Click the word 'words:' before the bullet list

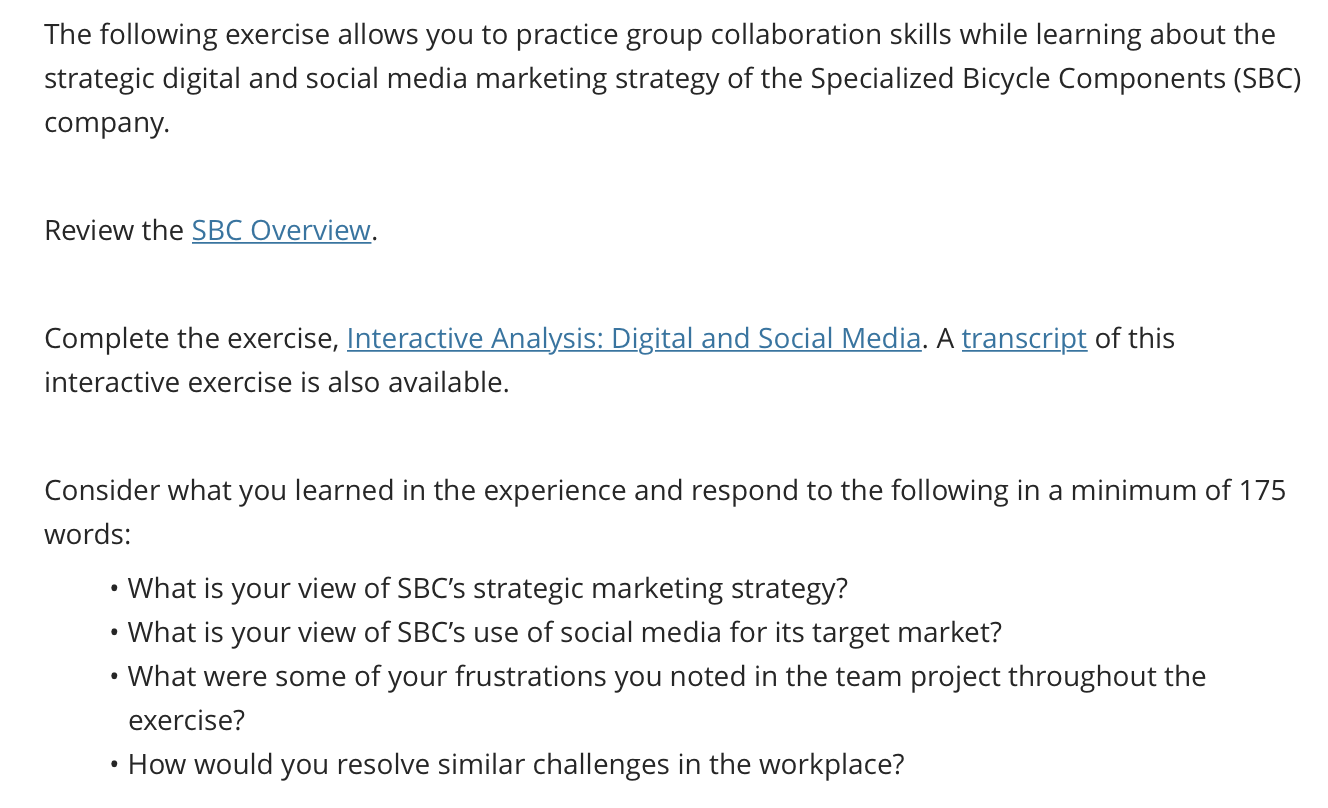(x=88, y=535)
